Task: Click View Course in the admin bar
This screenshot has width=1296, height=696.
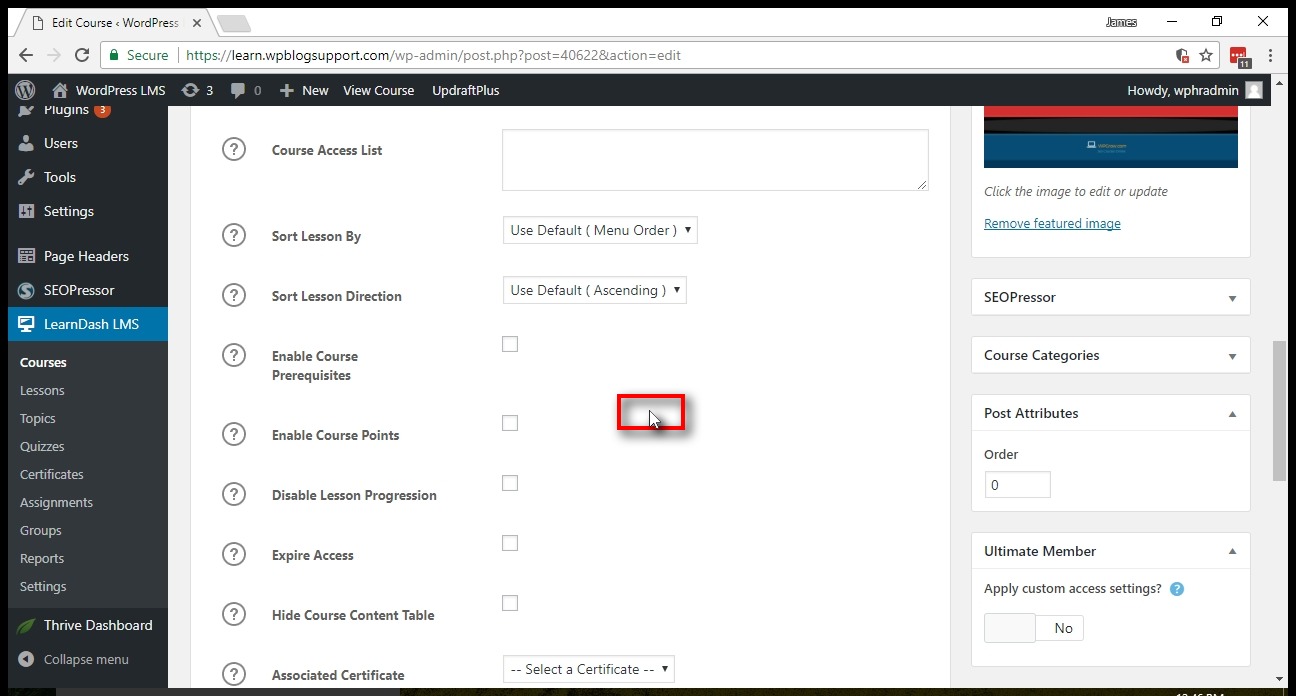Action: pyautogui.click(x=378, y=90)
